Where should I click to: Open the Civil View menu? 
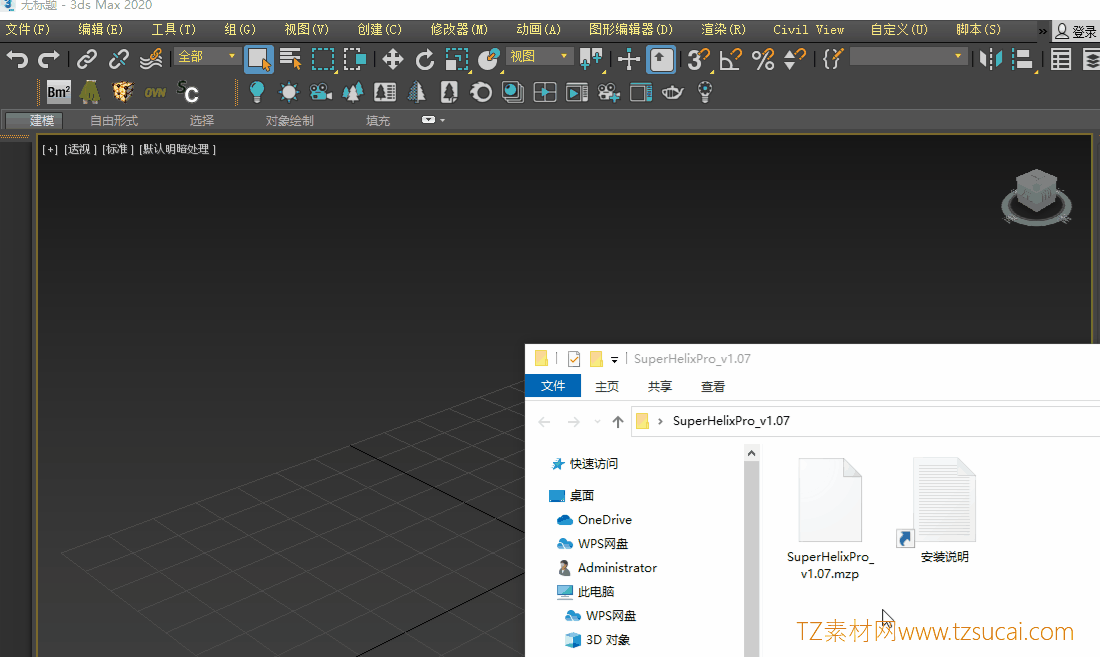[x=808, y=29]
